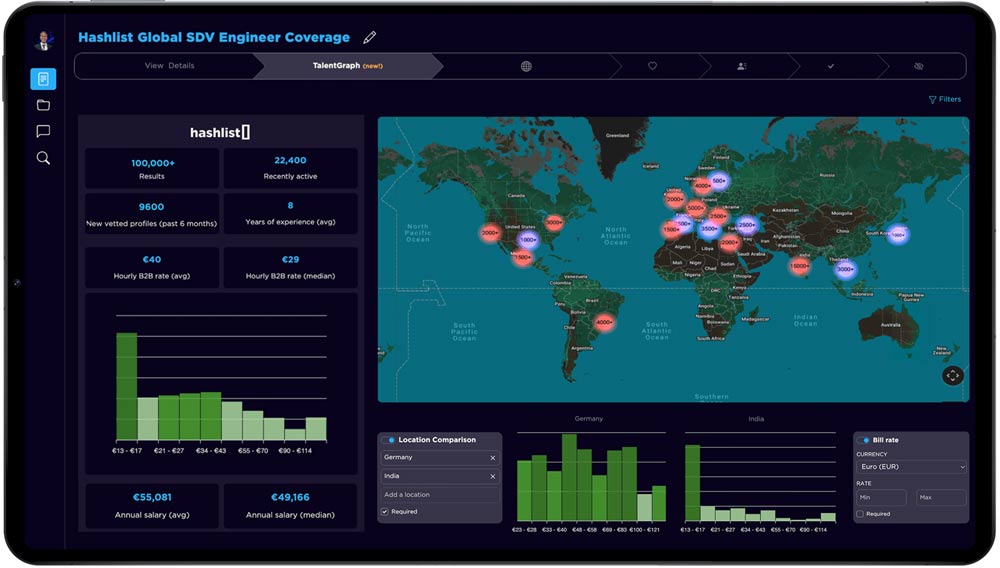The image size is (1000, 568).
Task: Select the TalentGraph tab
Action: point(348,66)
